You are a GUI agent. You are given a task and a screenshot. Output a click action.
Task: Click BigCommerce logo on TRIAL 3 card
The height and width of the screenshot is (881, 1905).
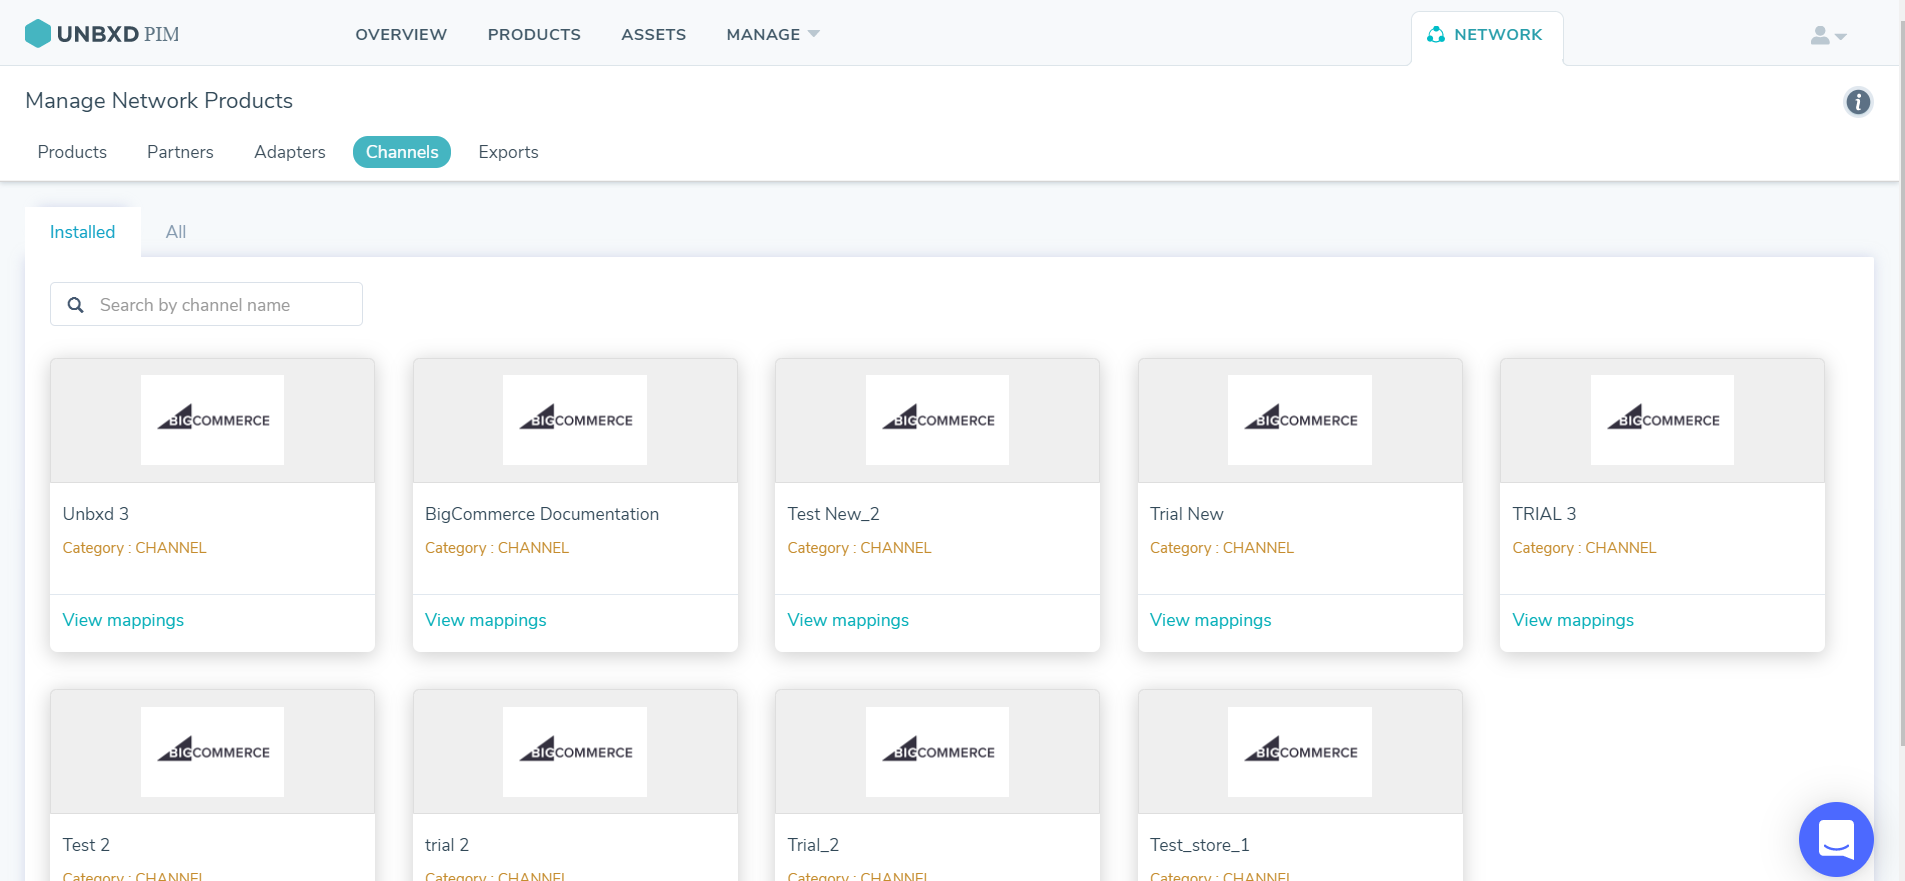tap(1662, 420)
